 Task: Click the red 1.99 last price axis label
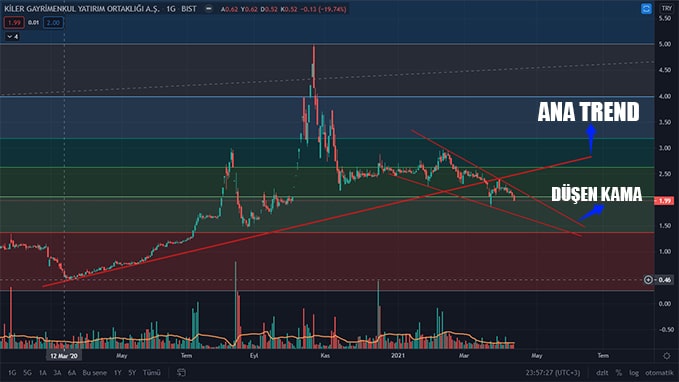pos(664,201)
